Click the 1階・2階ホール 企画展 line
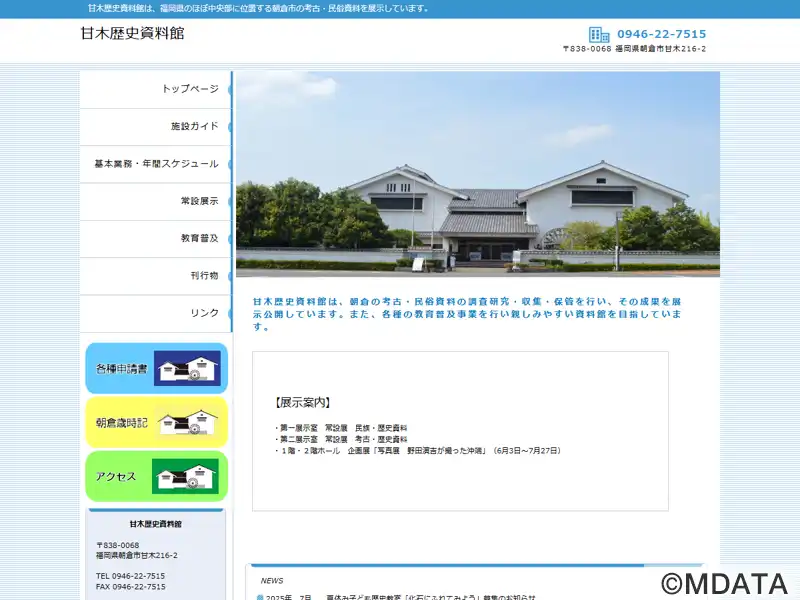This screenshot has height=600, width=800. [x=418, y=451]
